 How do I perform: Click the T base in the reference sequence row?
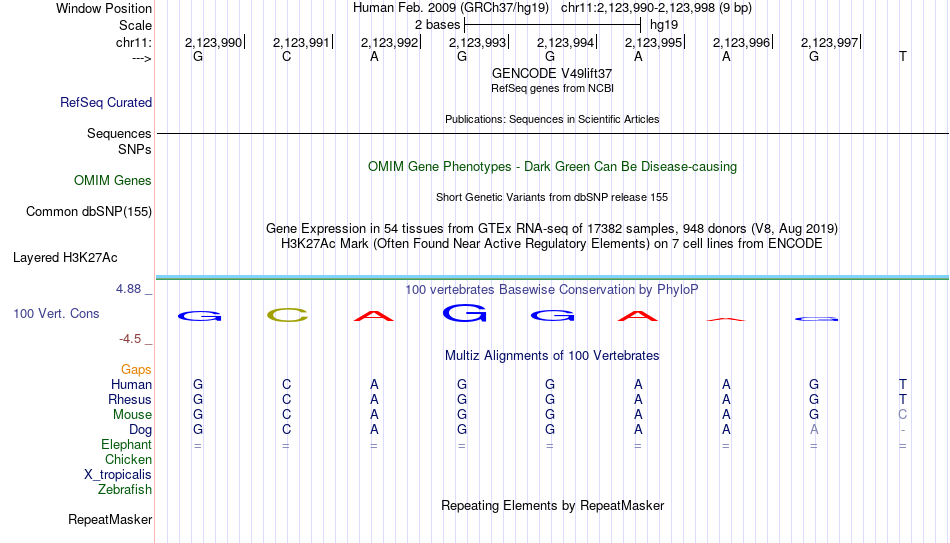903,56
